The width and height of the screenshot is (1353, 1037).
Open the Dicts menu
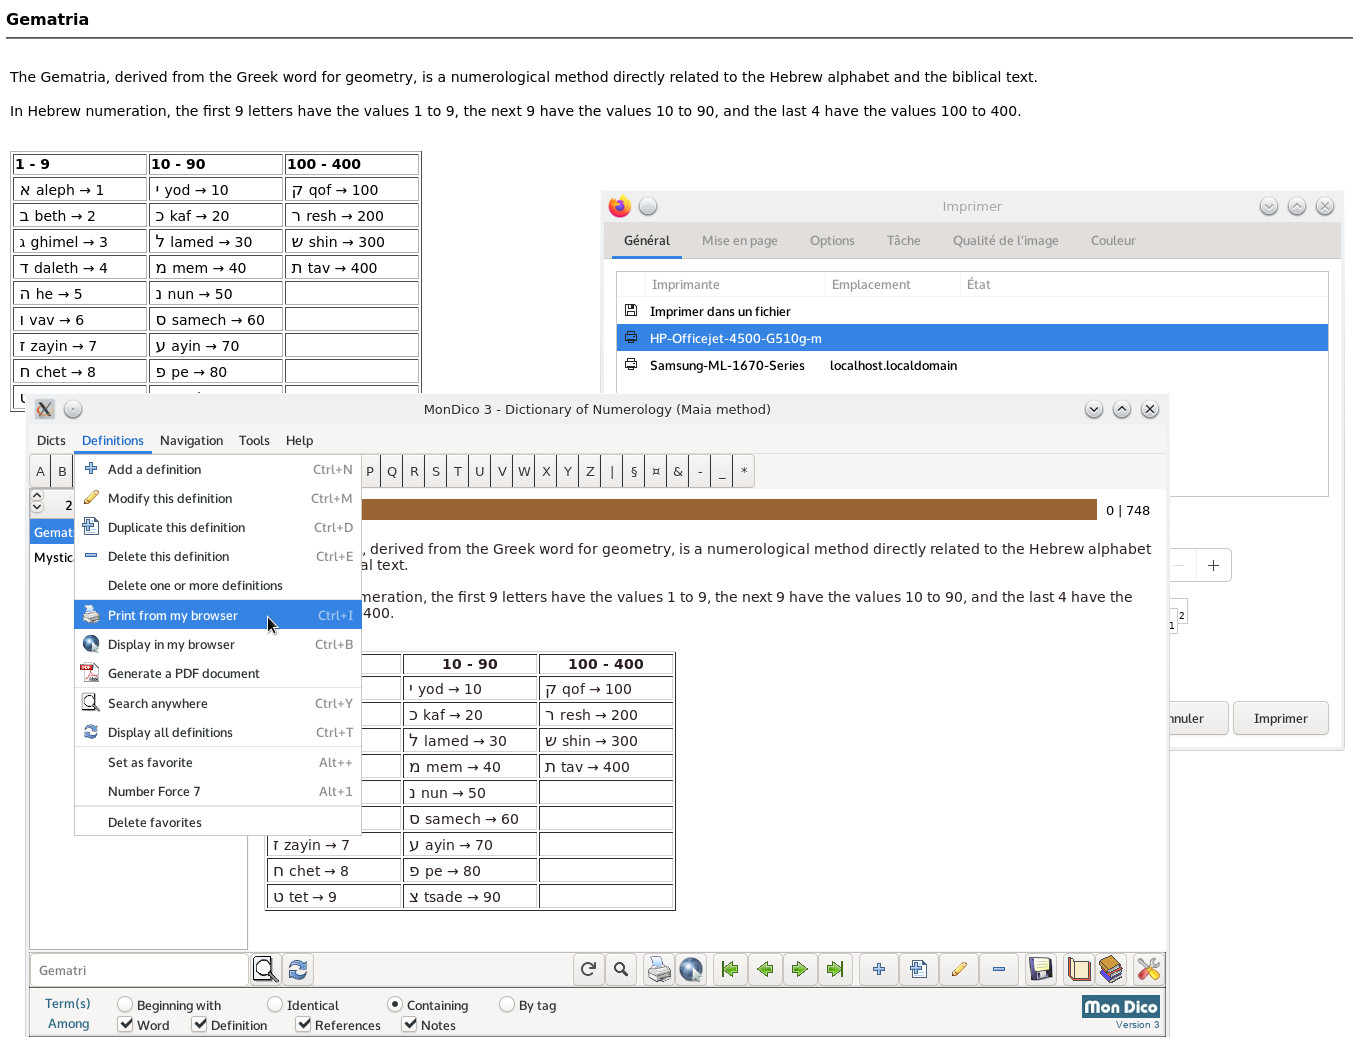tap(51, 440)
